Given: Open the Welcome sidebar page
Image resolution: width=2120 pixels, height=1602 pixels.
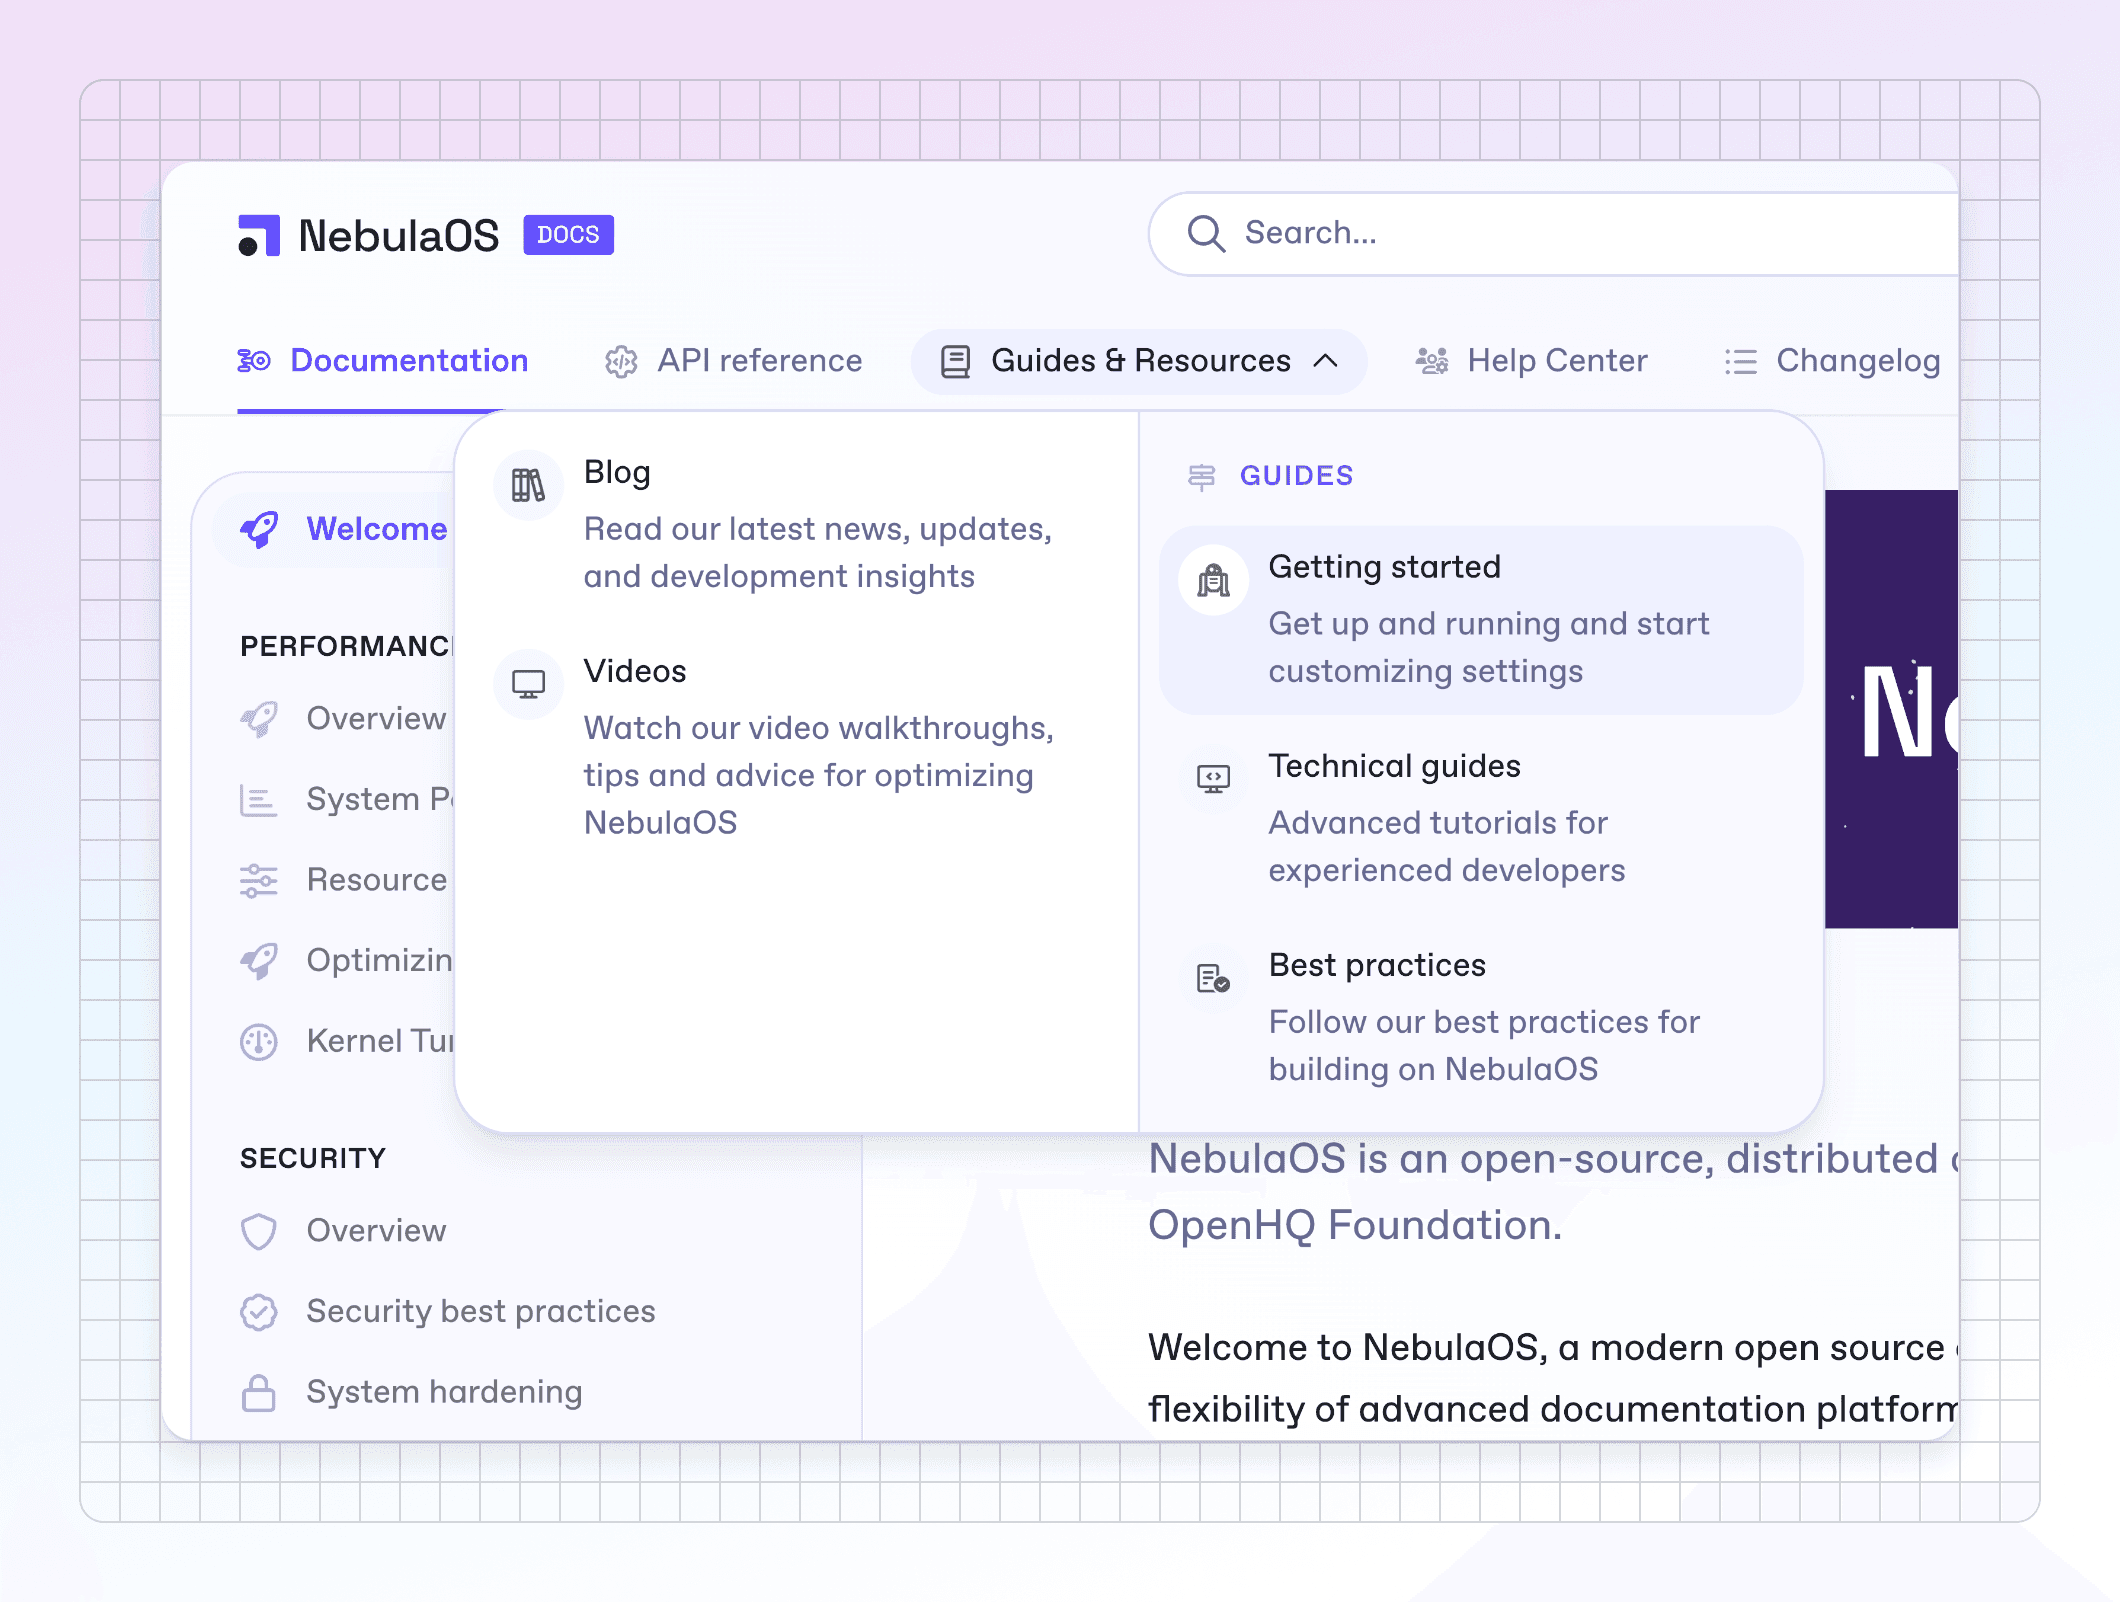Looking at the screenshot, I should coord(335,530).
